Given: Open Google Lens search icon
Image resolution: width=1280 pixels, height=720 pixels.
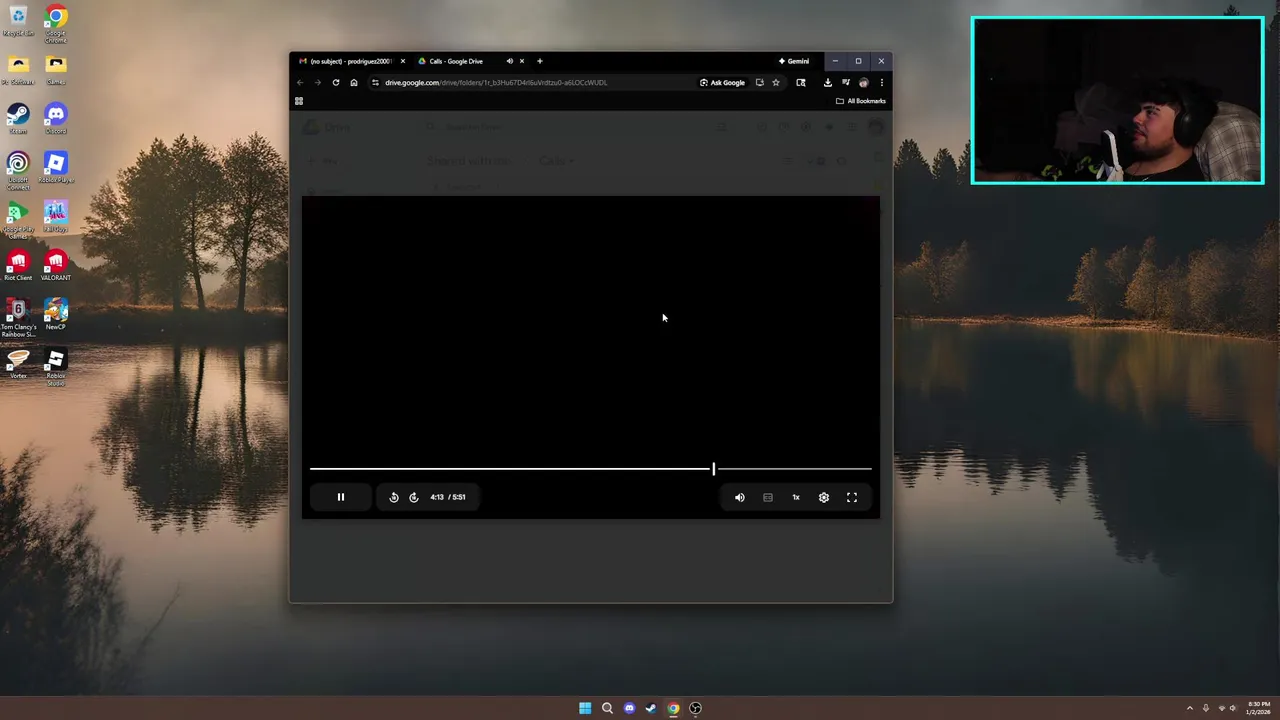Looking at the screenshot, I should point(801,82).
